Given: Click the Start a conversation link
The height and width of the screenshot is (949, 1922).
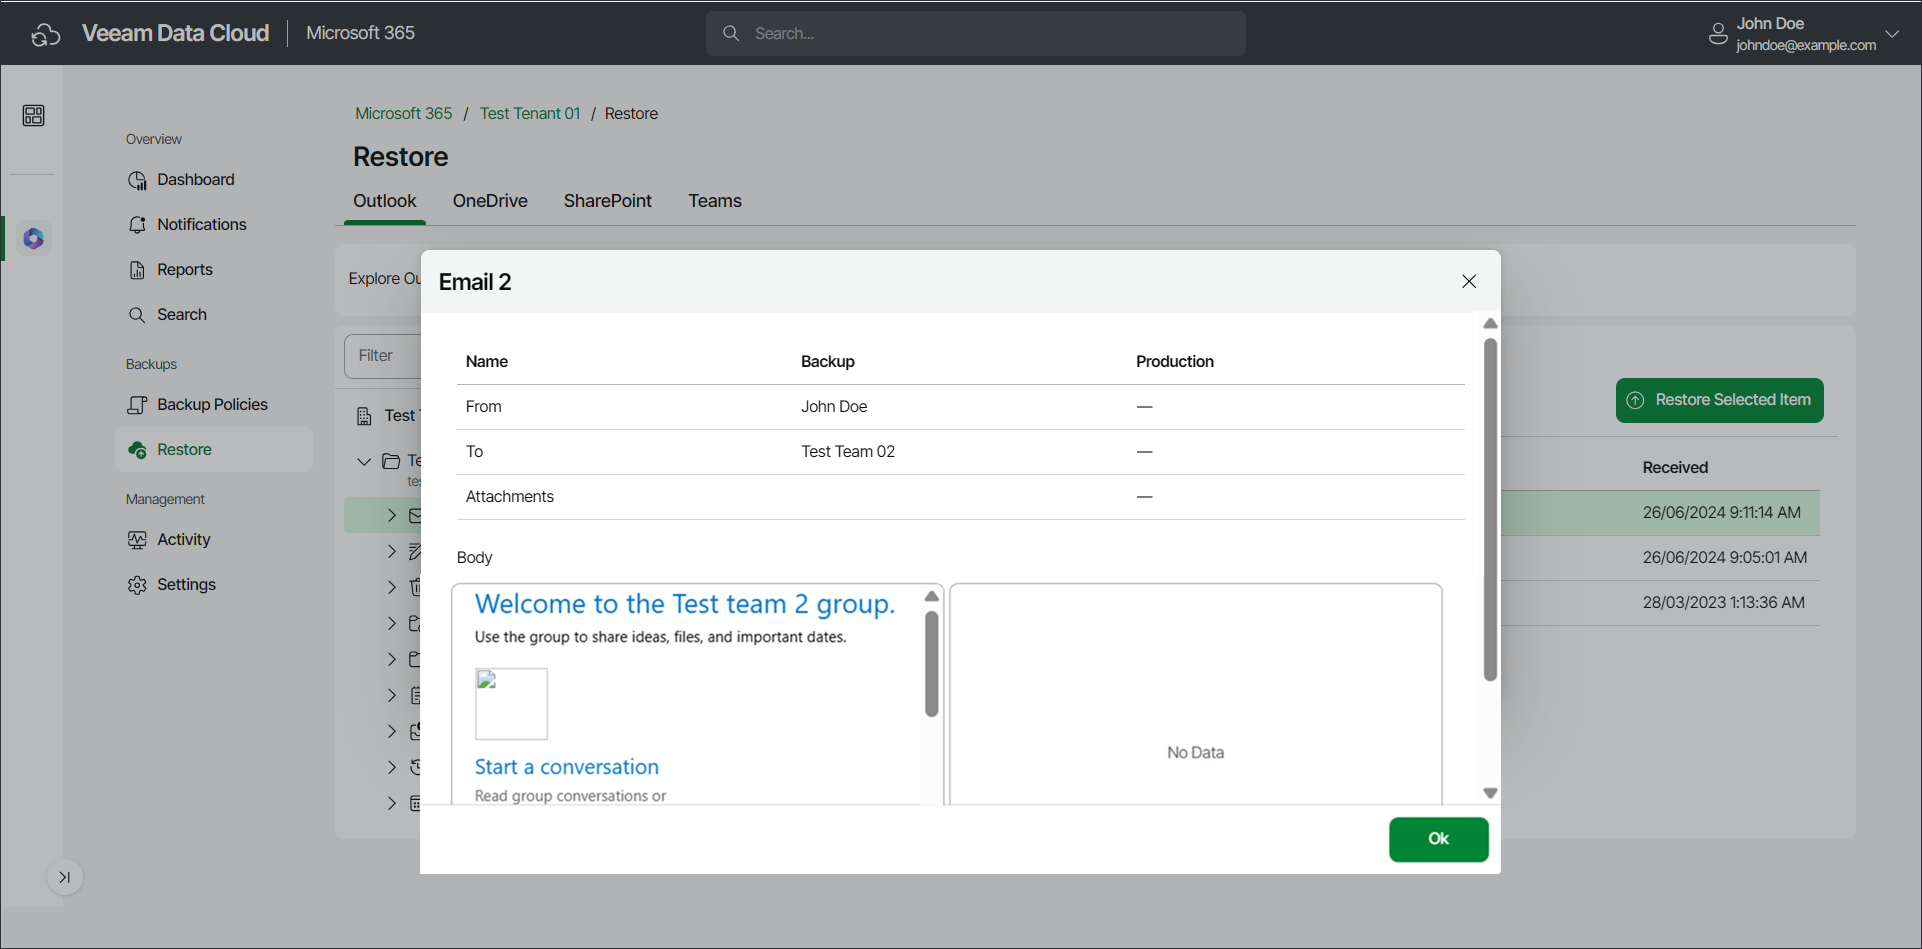Looking at the screenshot, I should coord(567,767).
